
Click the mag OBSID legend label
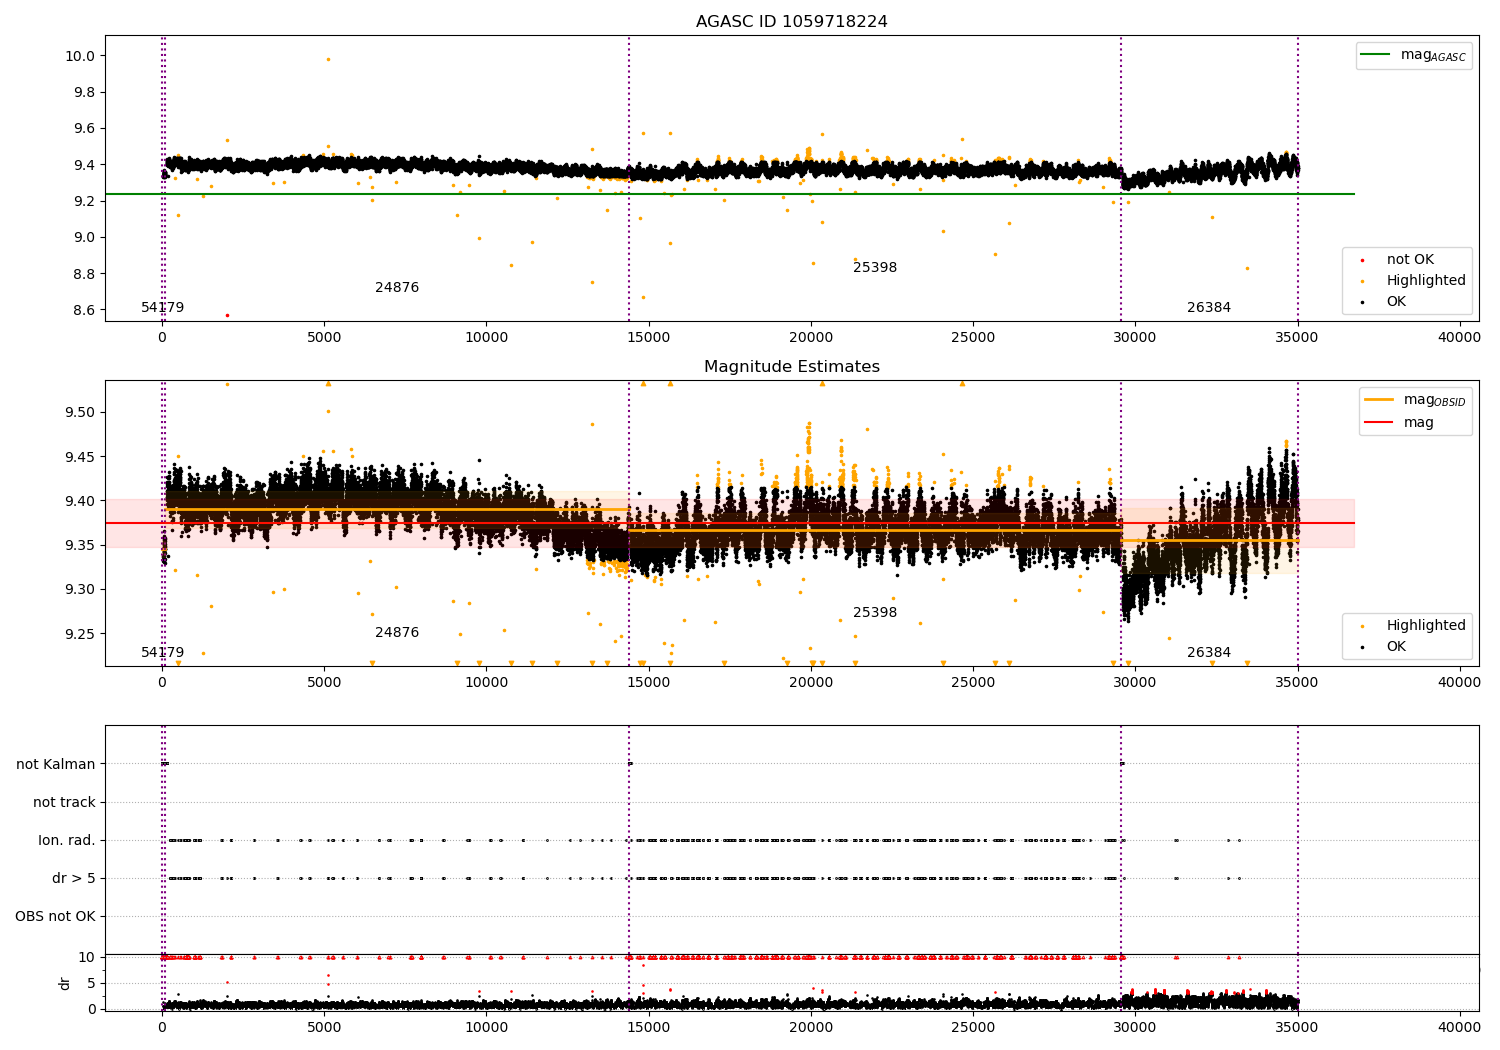(x=1434, y=401)
